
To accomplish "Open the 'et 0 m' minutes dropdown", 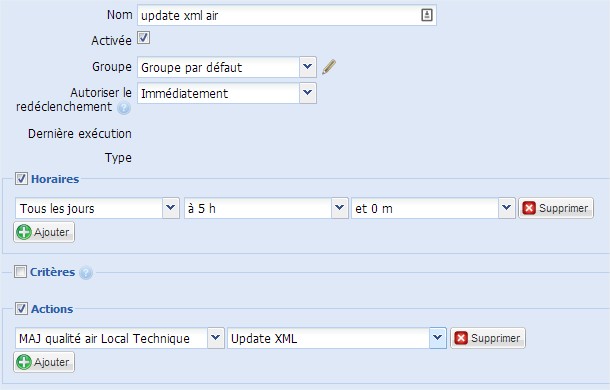I will pos(507,208).
